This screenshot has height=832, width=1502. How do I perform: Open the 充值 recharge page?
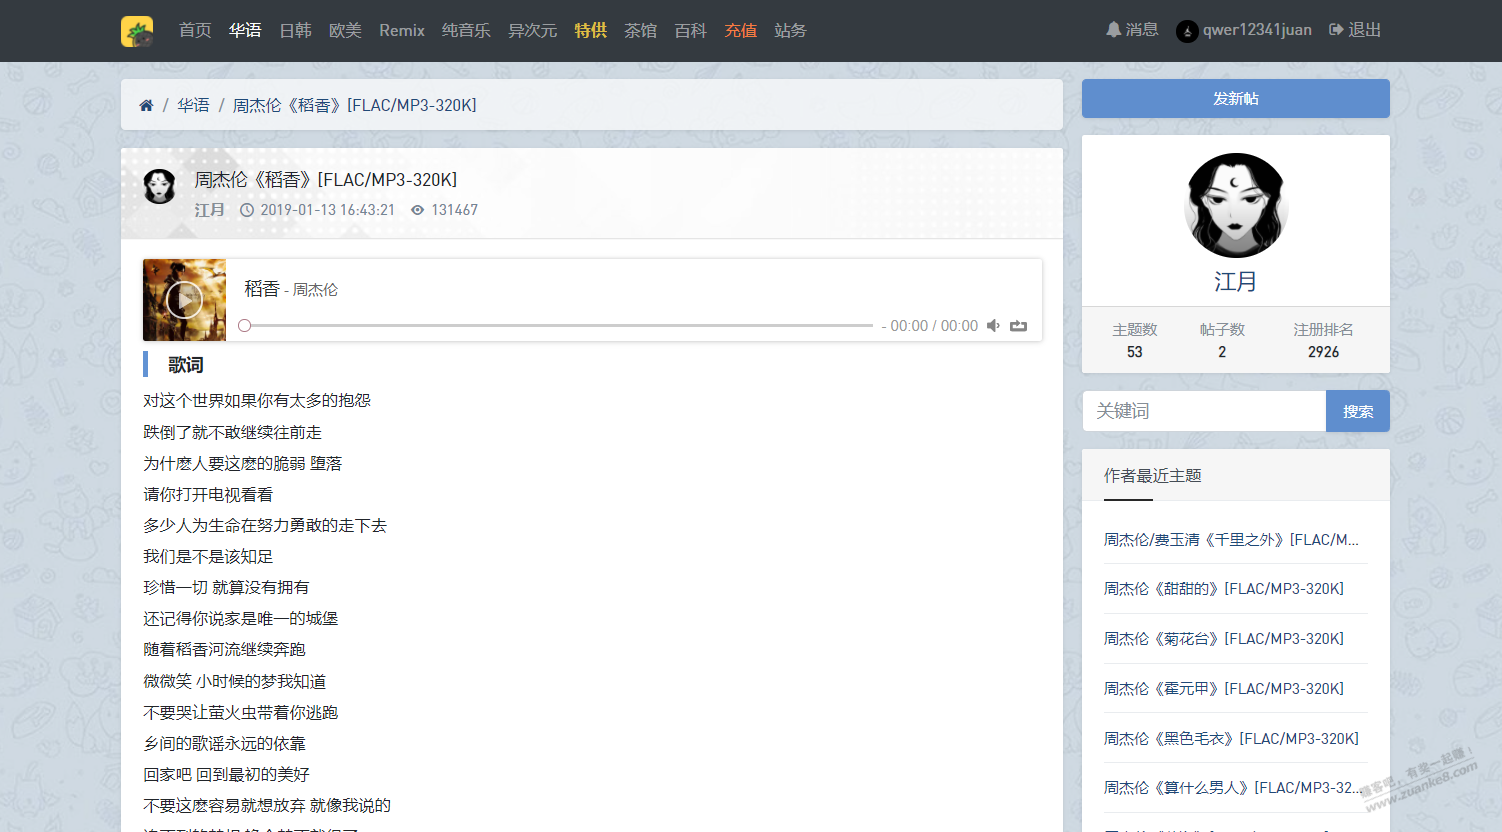740,31
